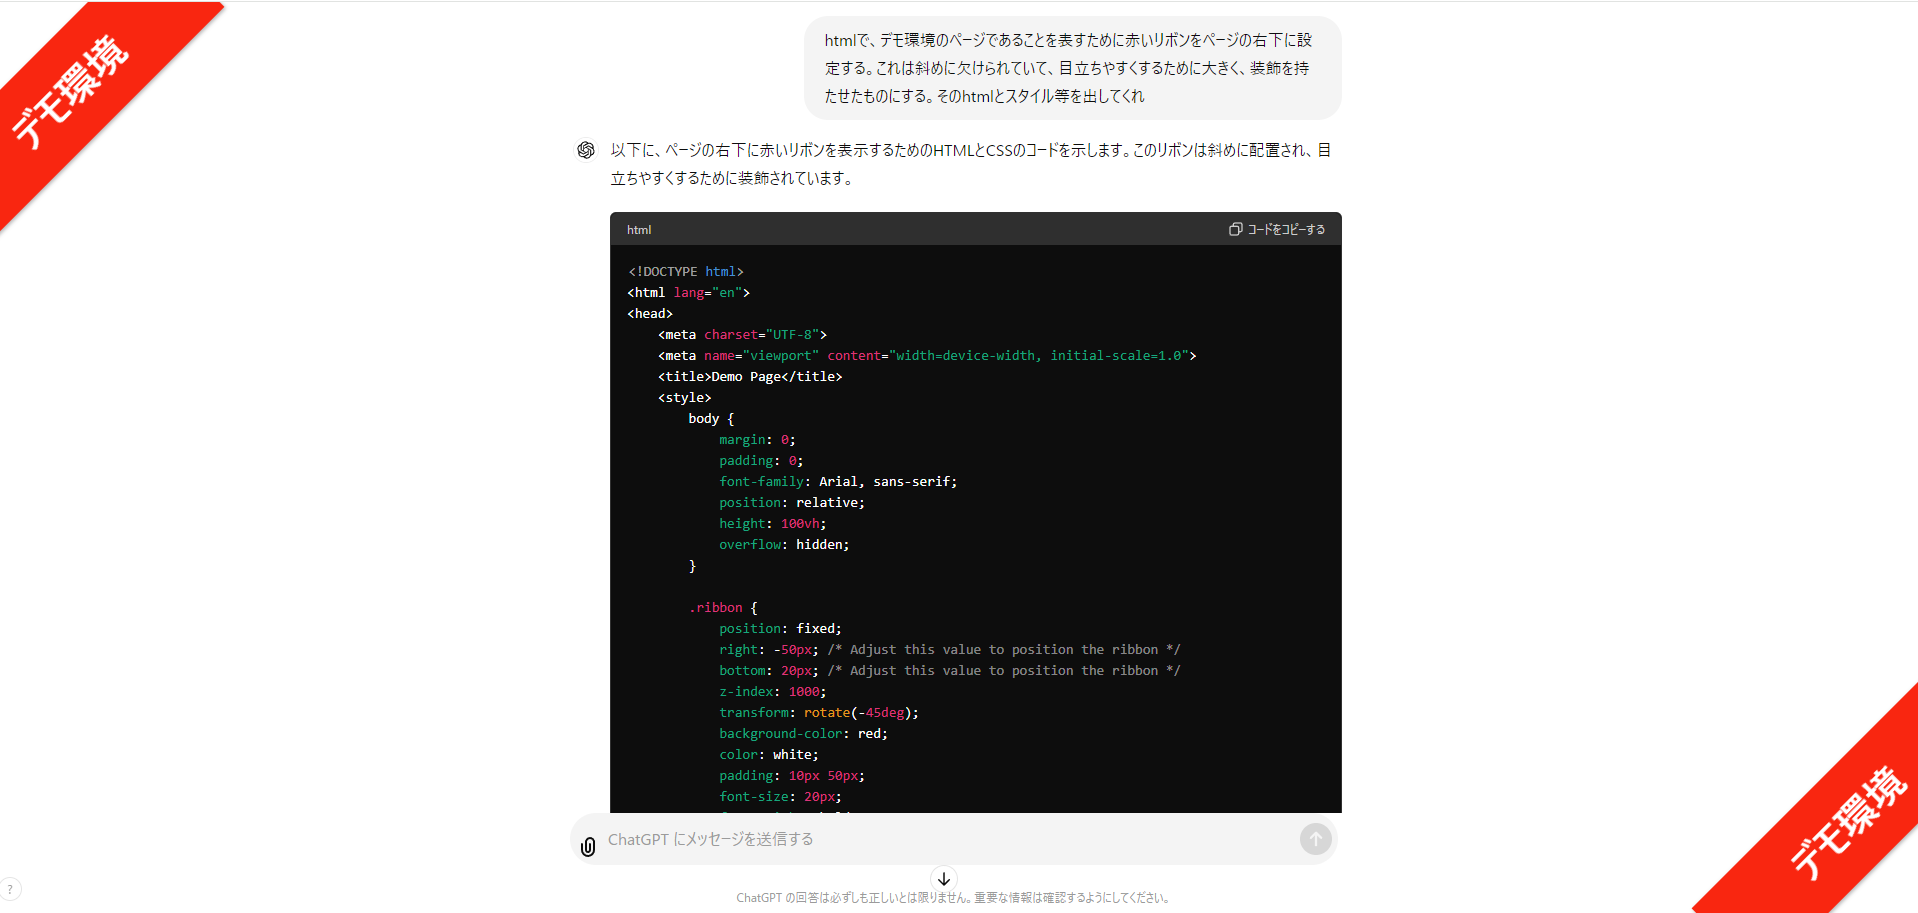Click the code line 'overflow: hidden;'
The image size is (1918, 913).
pos(784,545)
